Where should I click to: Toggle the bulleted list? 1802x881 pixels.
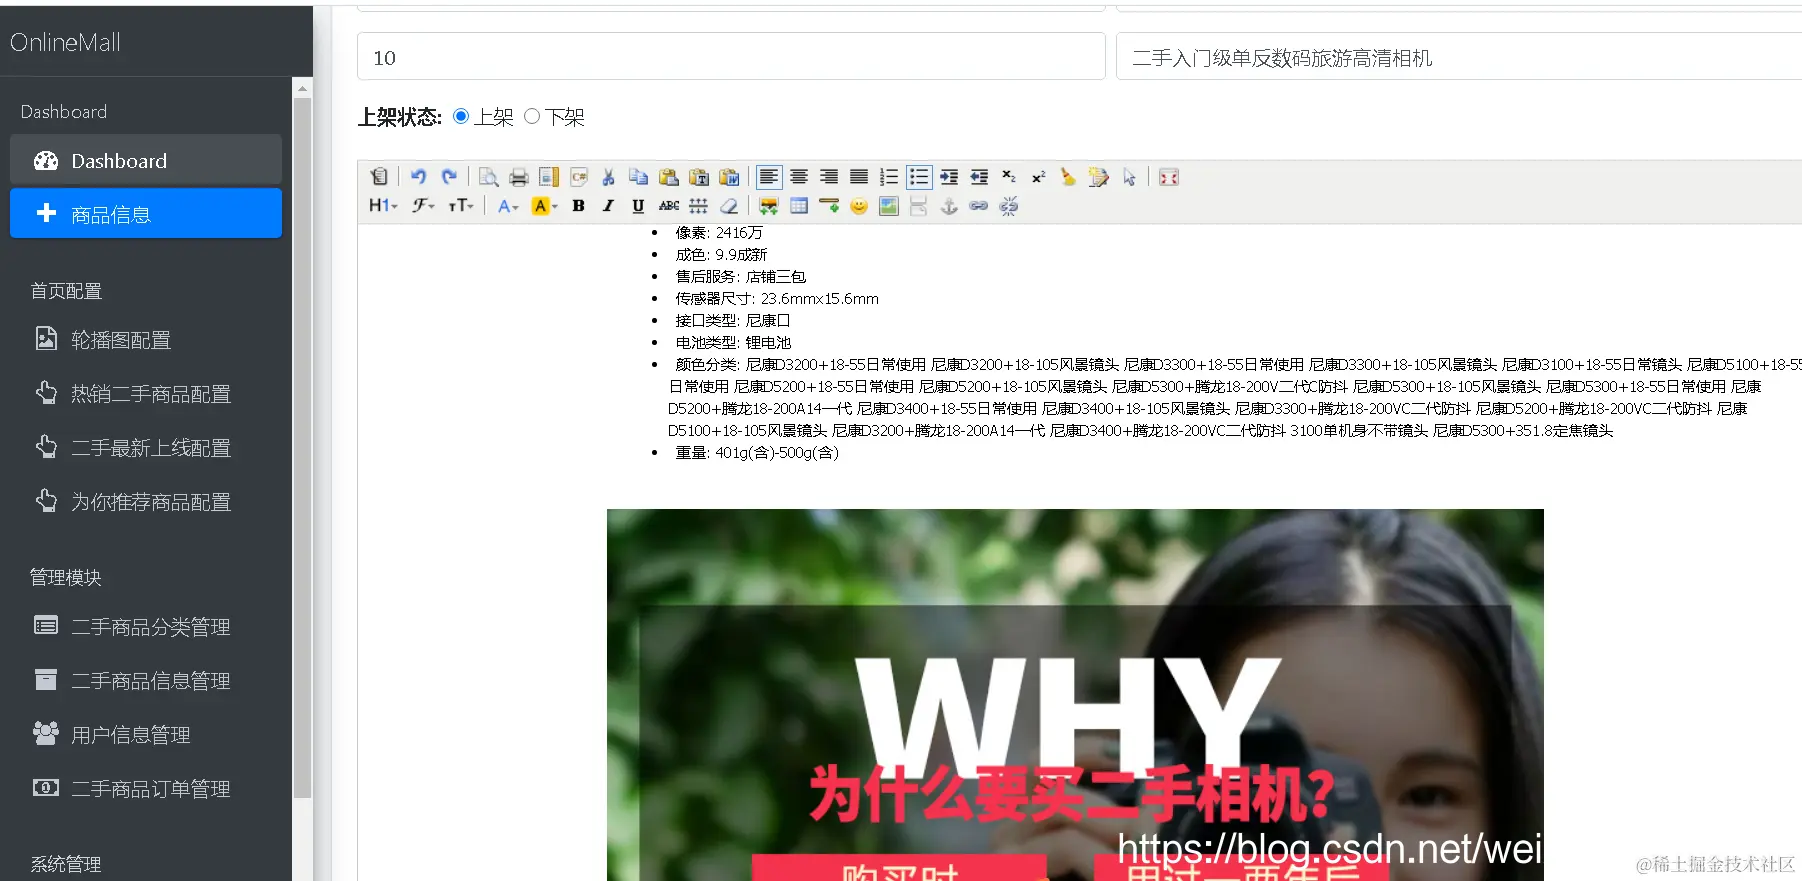(x=919, y=177)
